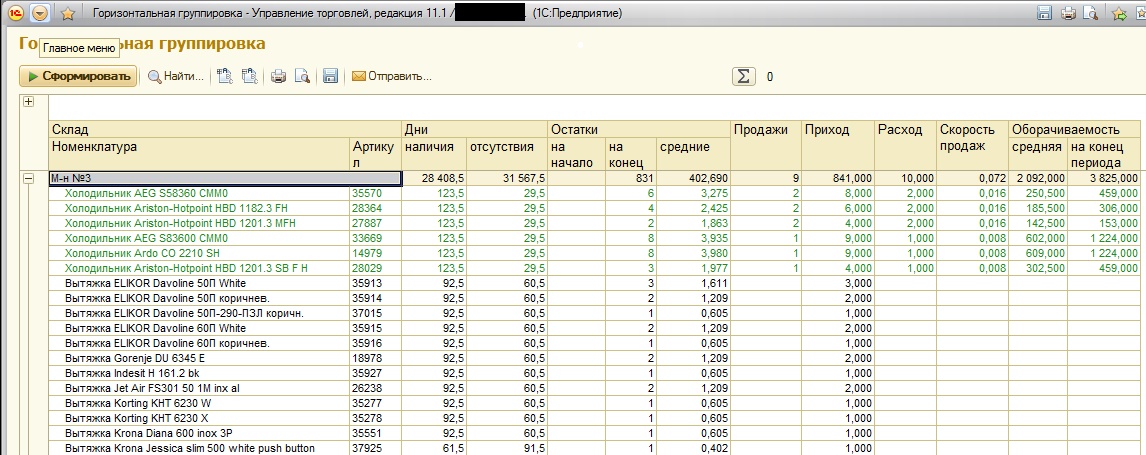Screen dimensions: 1146x455
Task: Open report preview magnifier page icon
Action: (x=302, y=76)
